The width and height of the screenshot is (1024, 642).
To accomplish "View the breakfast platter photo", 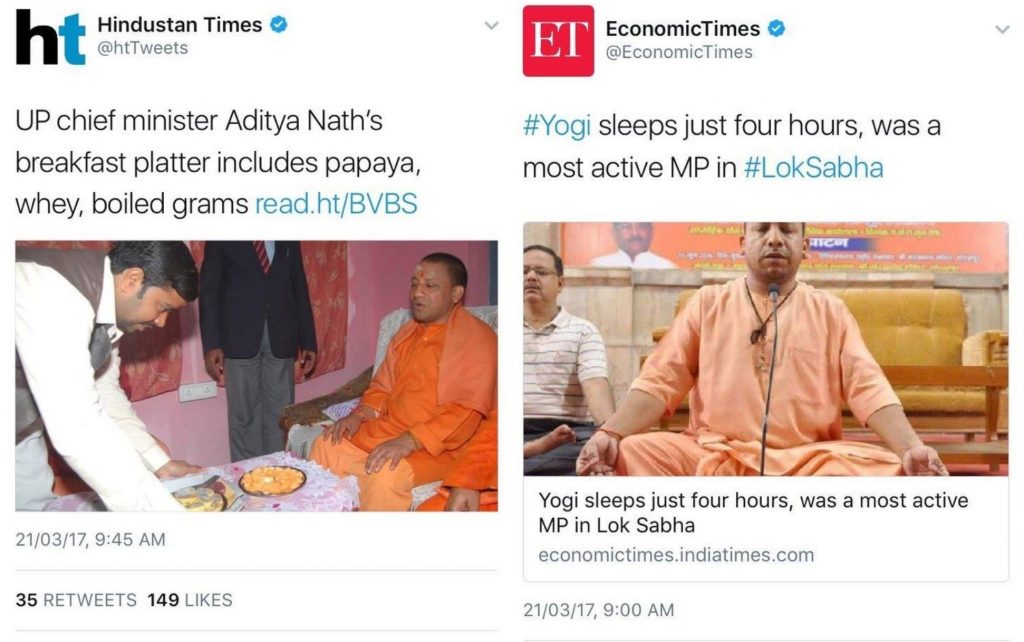I will pyautogui.click(x=257, y=376).
